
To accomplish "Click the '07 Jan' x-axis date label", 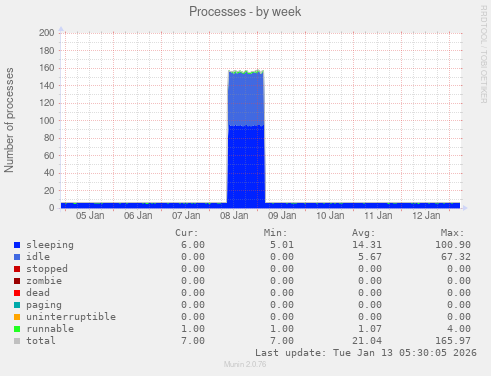I will (x=186, y=216).
